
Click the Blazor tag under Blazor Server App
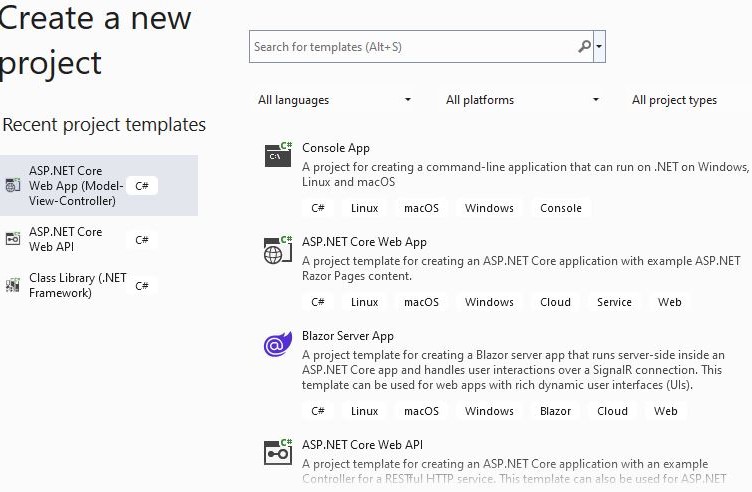pyautogui.click(x=555, y=411)
